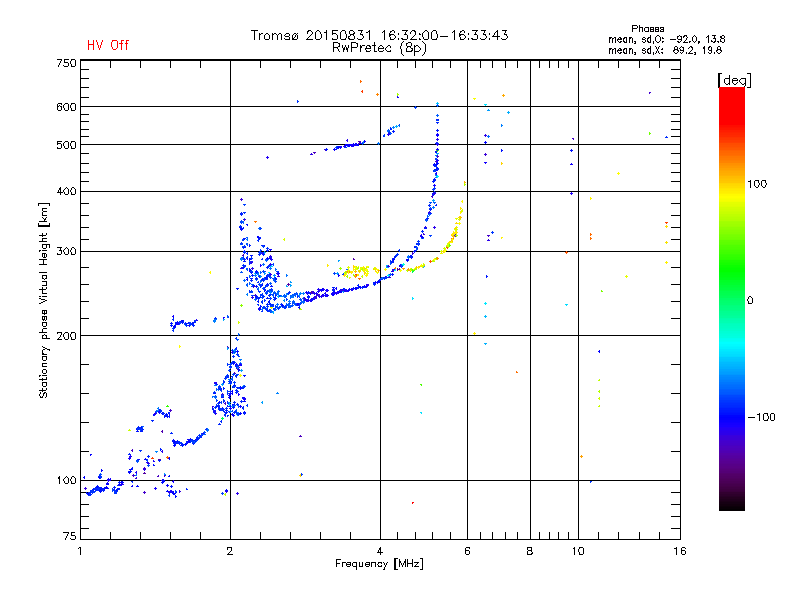Select the 'mean, sd,X: 89.2, 19.8' line

pyautogui.click(x=665, y=50)
